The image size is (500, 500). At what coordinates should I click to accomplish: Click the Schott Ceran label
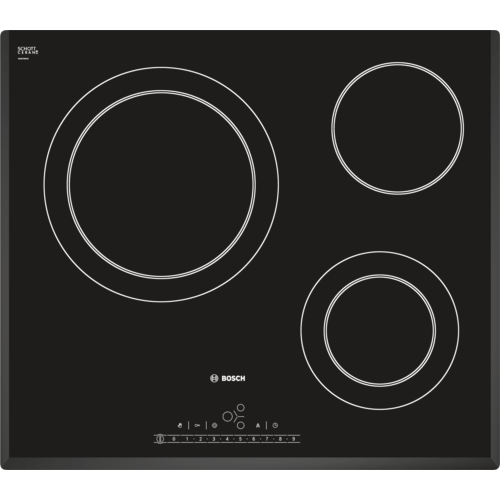tap(28, 50)
